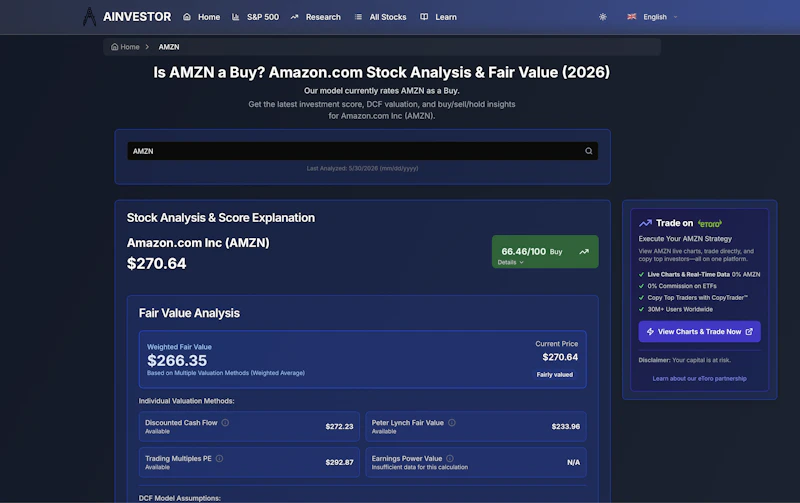
Task: Open the Learn nav item
Action: pyautogui.click(x=438, y=17)
